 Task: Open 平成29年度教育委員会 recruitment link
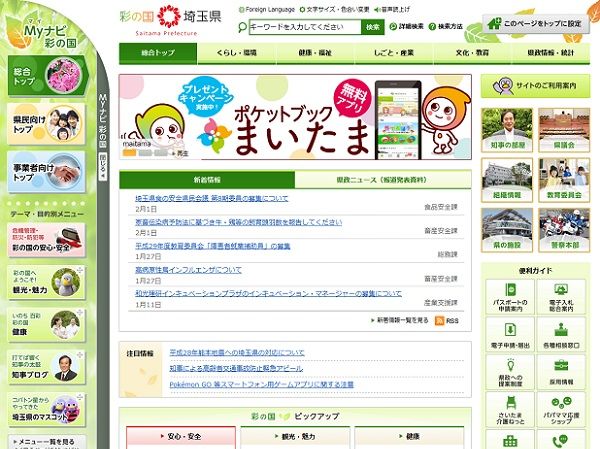click(213, 246)
